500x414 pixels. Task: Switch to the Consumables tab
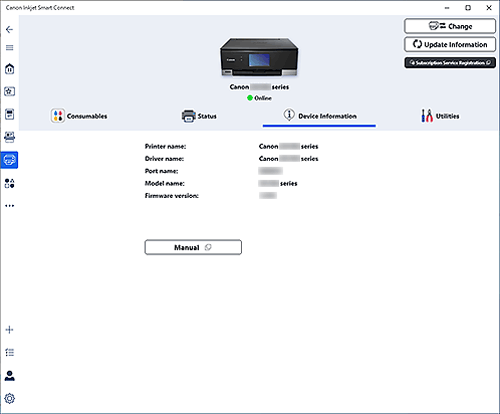[x=79, y=116]
